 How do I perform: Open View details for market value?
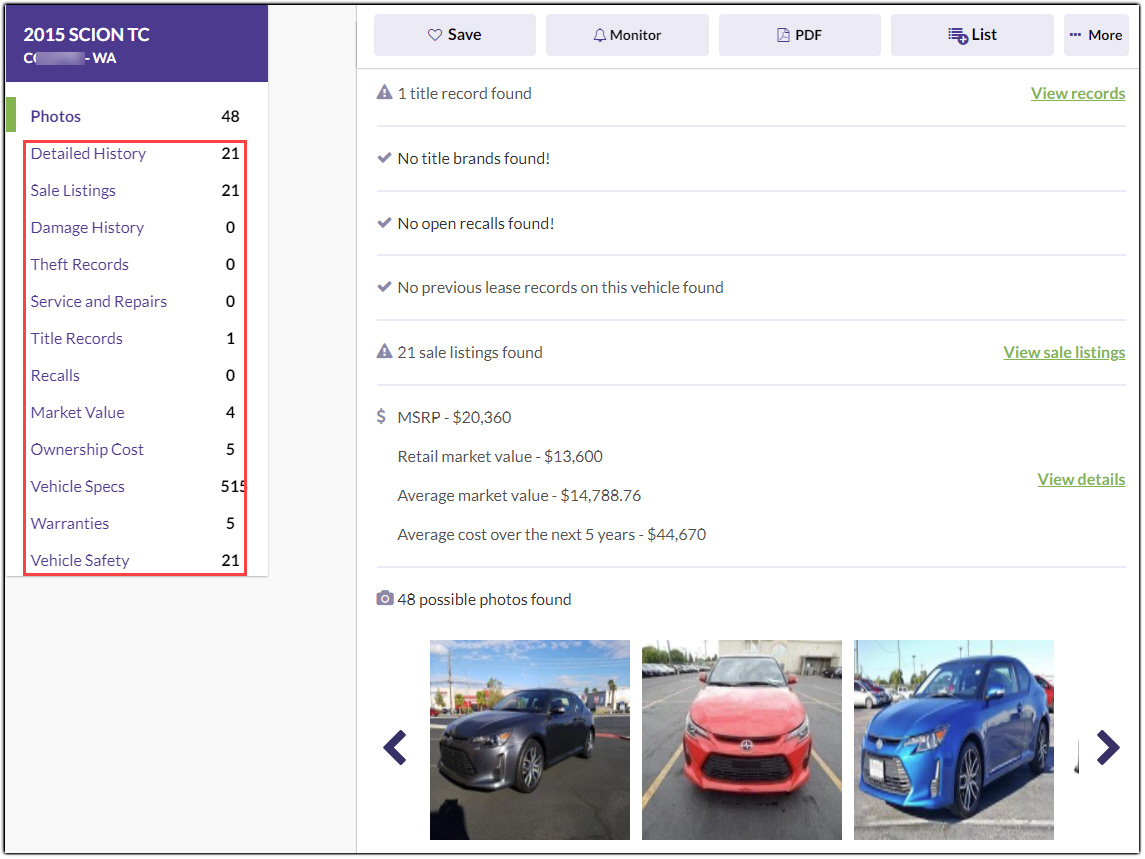point(1081,479)
